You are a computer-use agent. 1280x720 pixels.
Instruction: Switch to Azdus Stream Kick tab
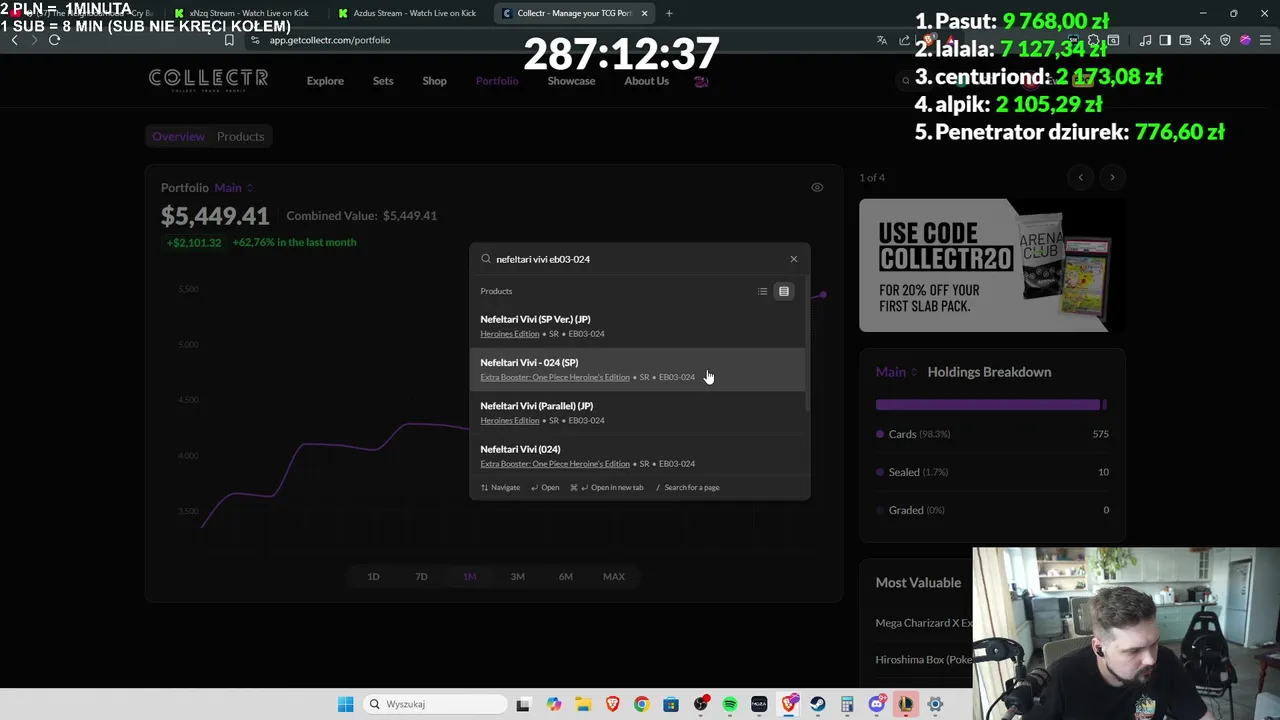(408, 13)
